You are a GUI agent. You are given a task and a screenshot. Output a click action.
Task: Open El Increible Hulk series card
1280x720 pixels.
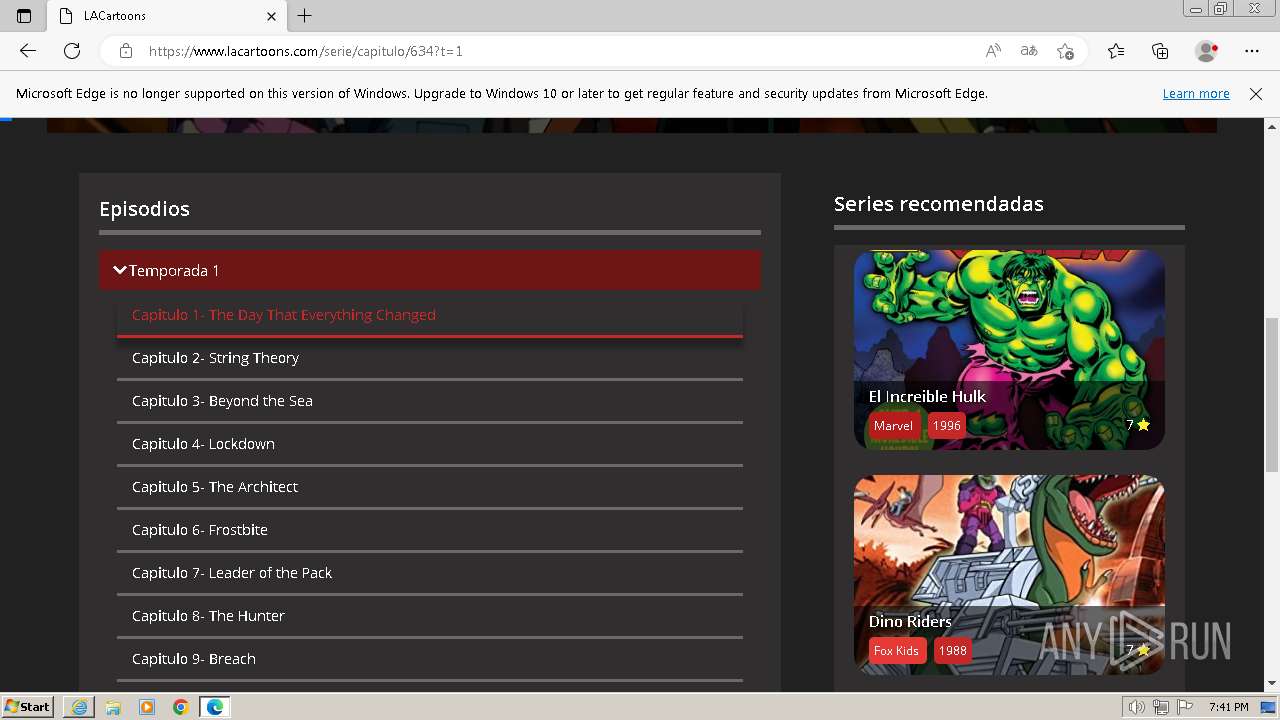(x=1009, y=349)
